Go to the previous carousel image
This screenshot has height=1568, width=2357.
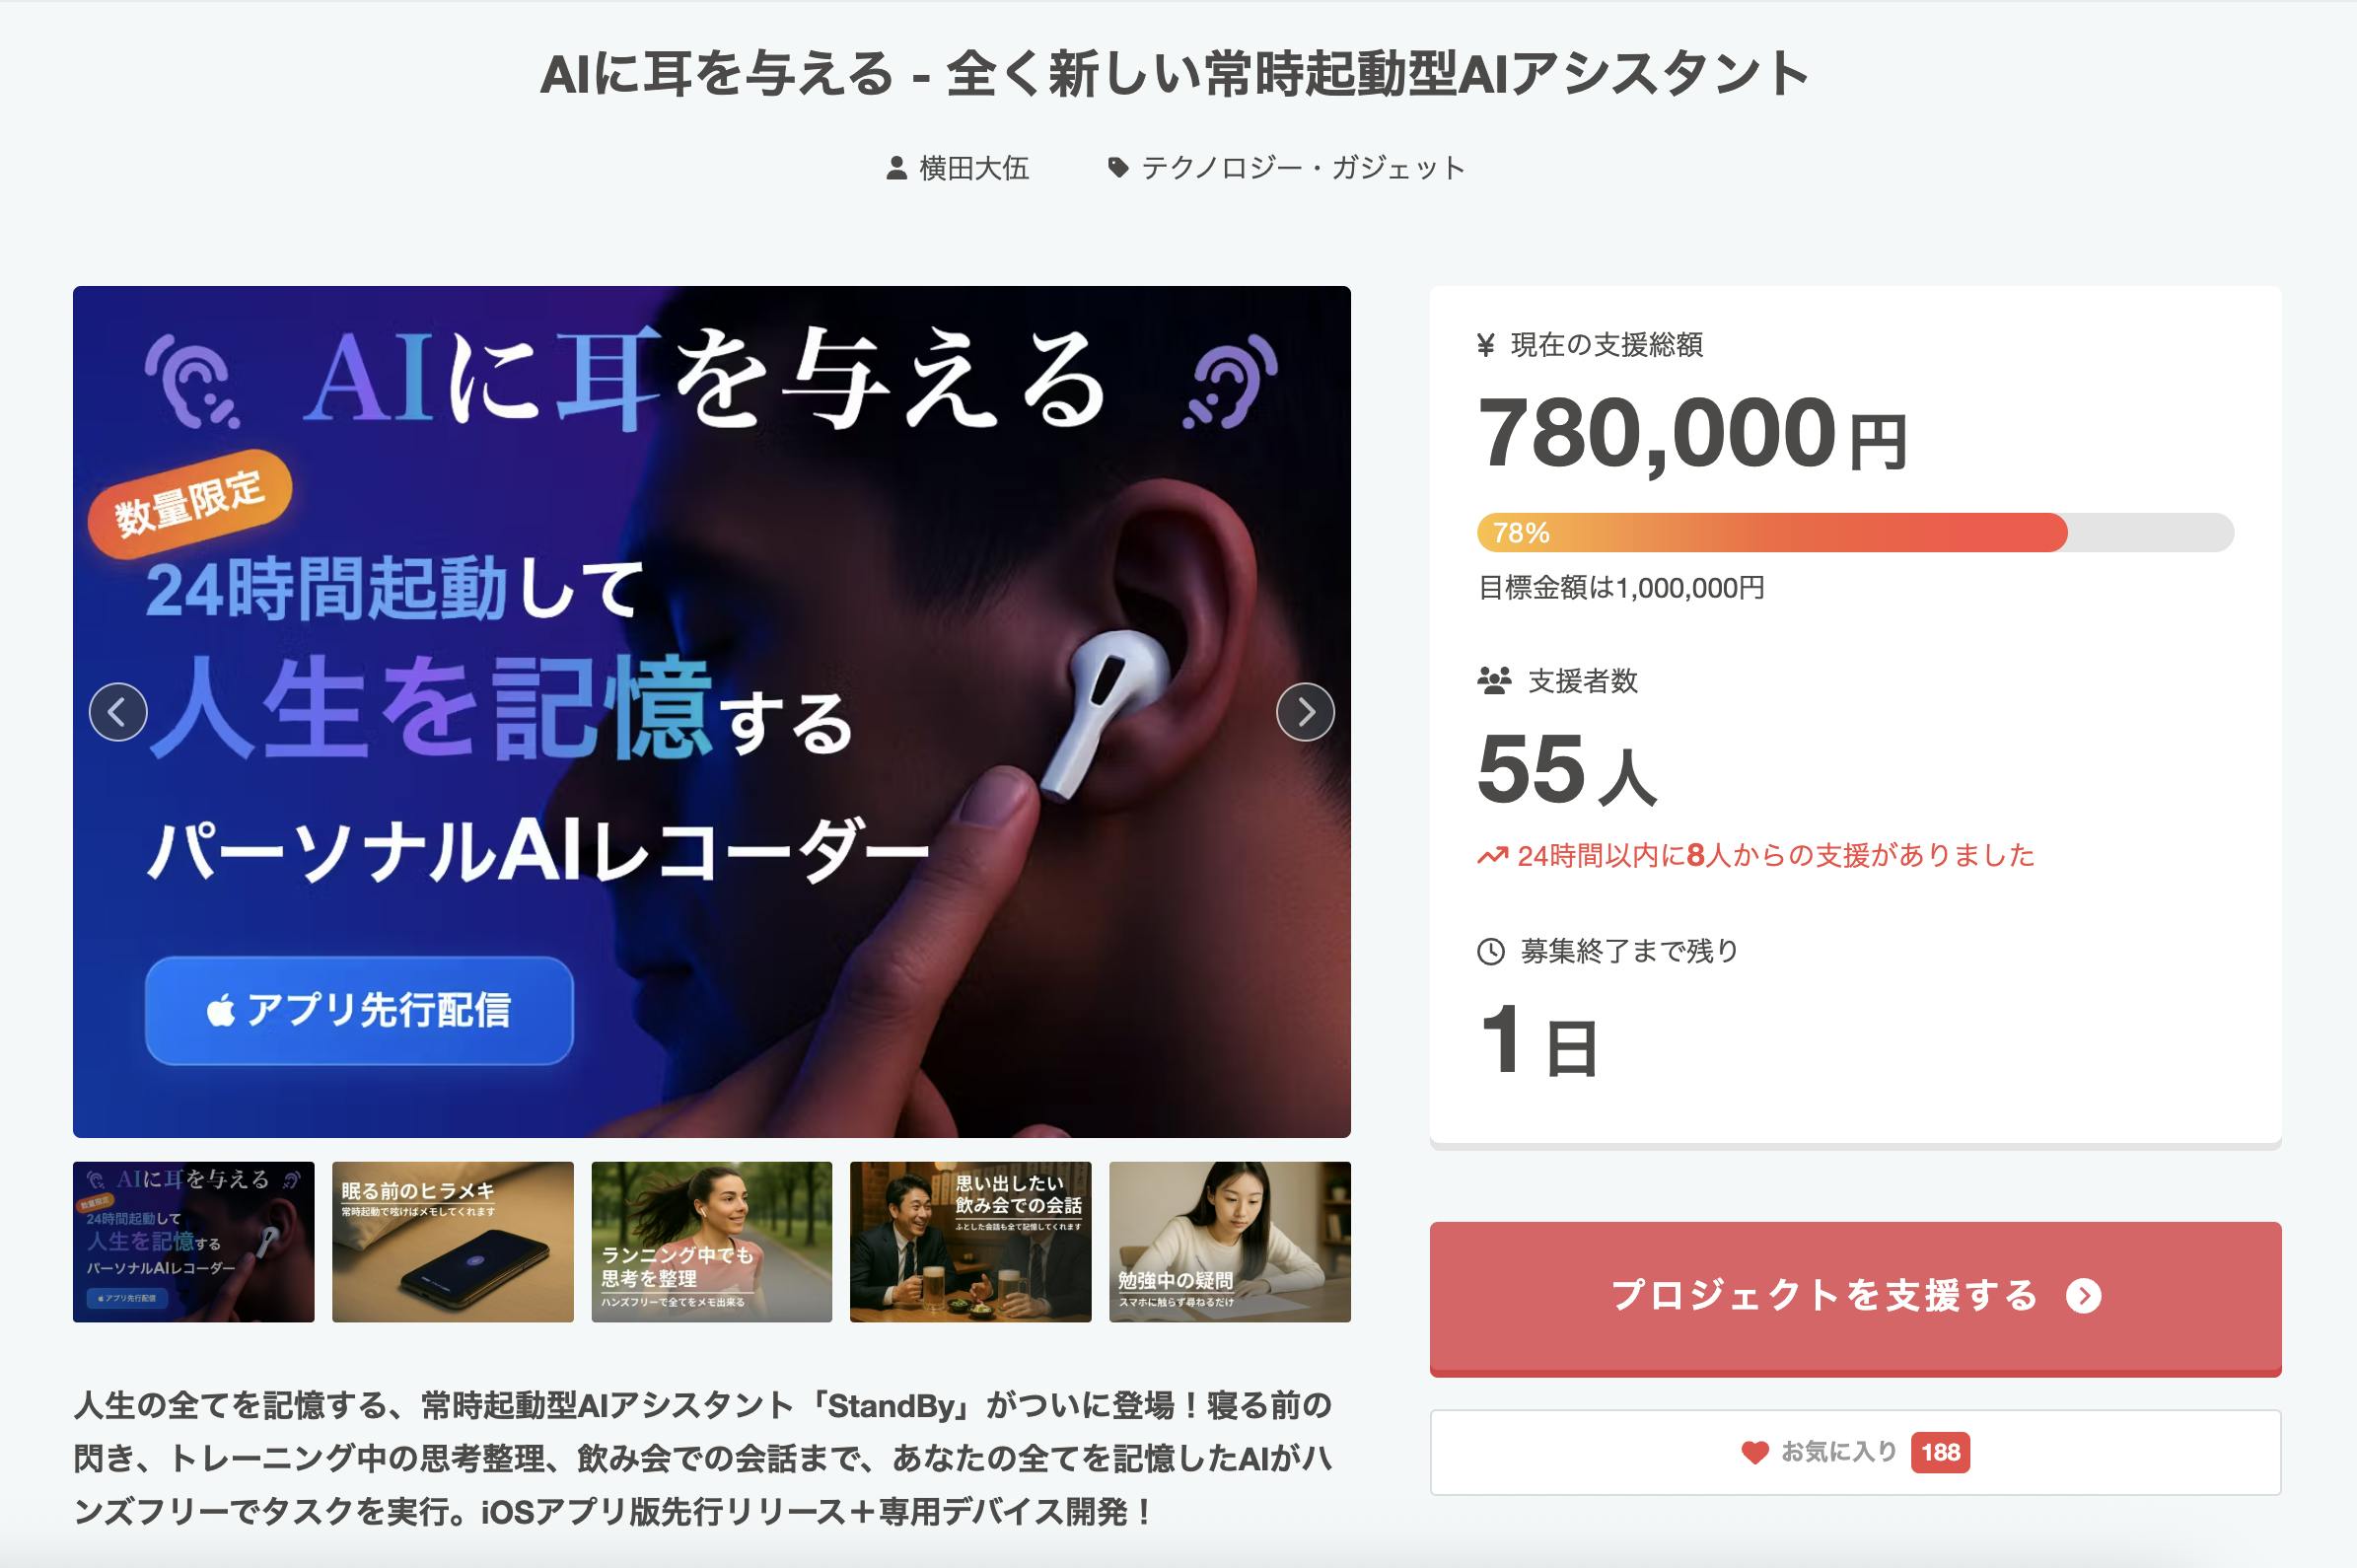118,712
